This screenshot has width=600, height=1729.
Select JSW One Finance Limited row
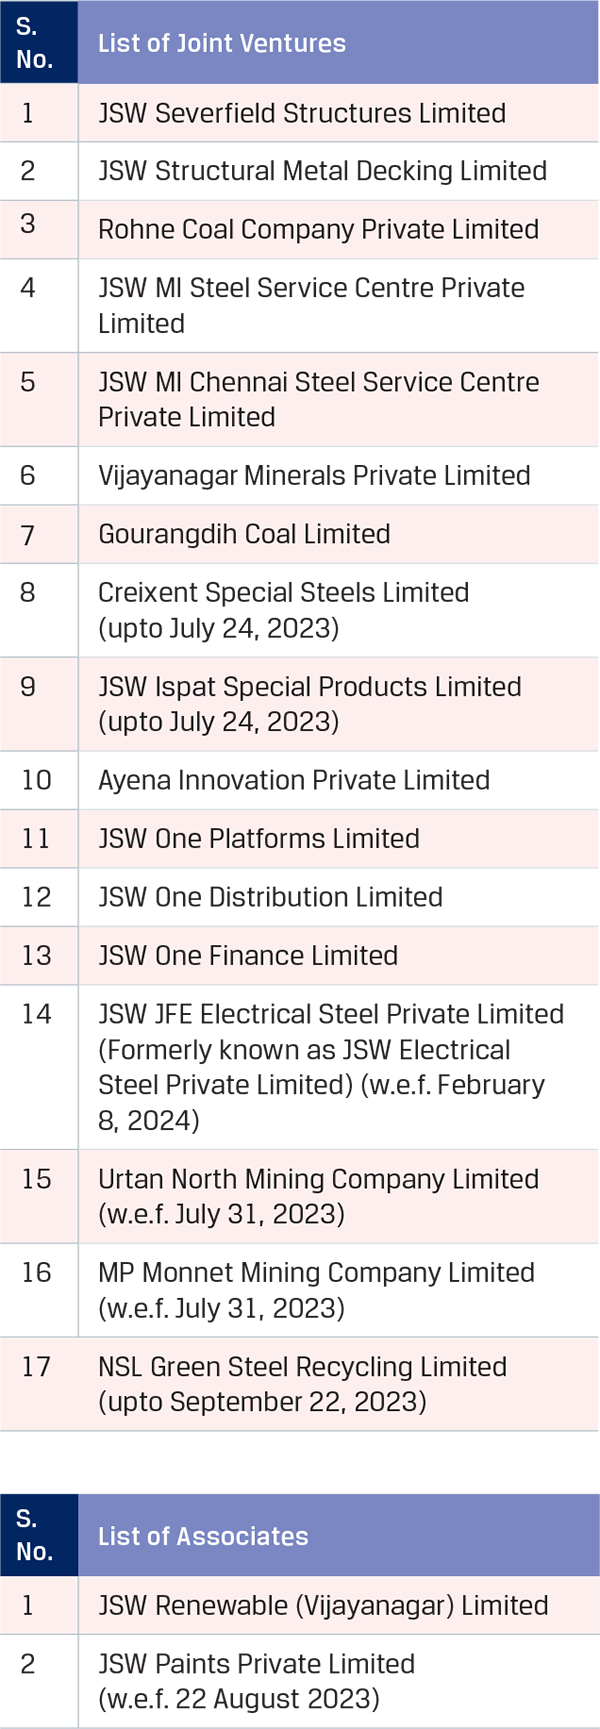point(248,955)
